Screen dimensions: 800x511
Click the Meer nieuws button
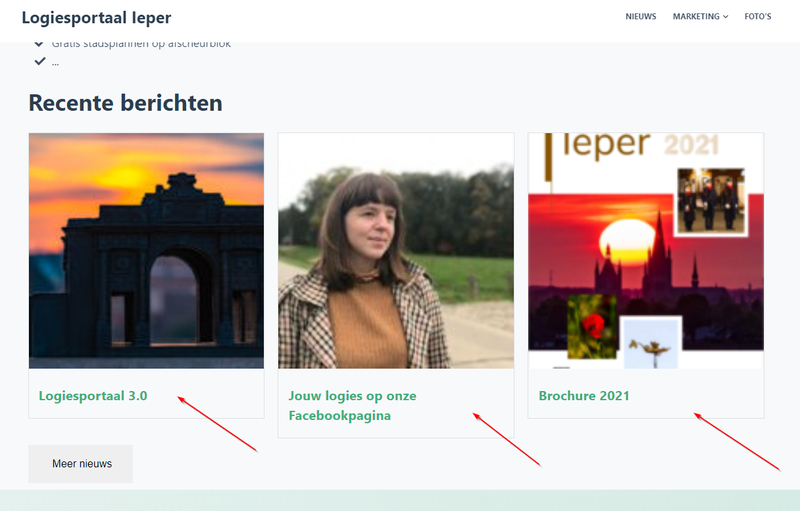pyautogui.click(x=81, y=464)
